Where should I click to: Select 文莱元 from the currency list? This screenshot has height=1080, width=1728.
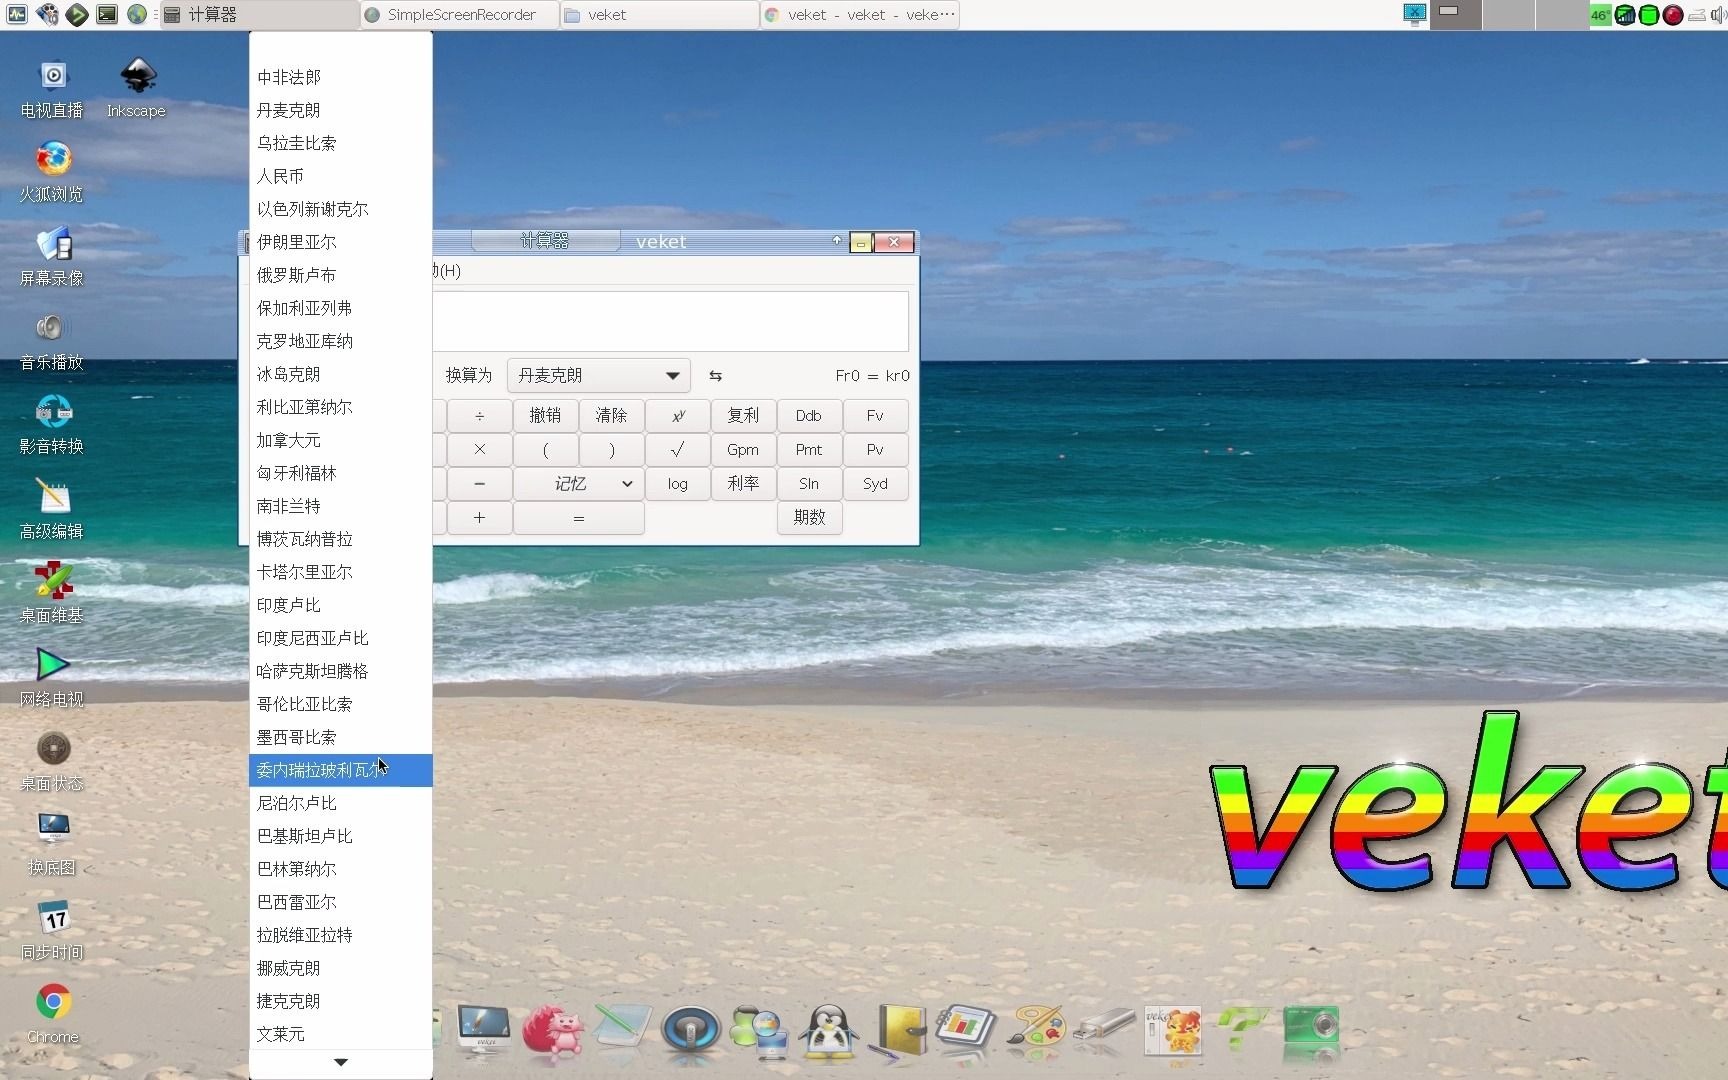pos(341,1034)
